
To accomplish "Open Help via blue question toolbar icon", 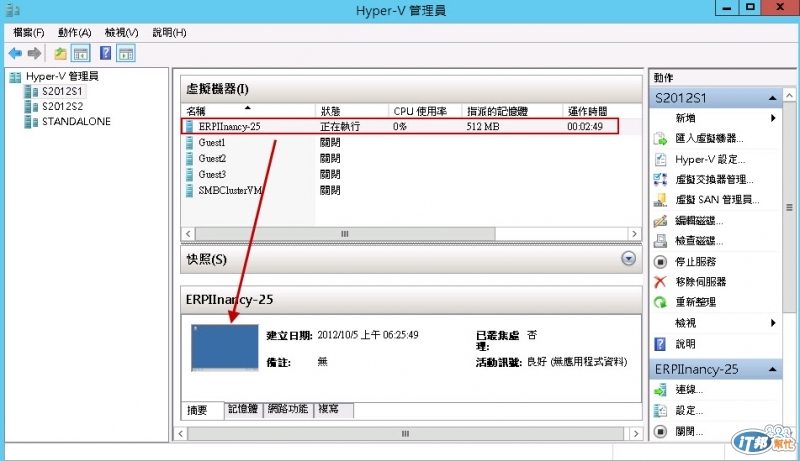I will pos(105,53).
